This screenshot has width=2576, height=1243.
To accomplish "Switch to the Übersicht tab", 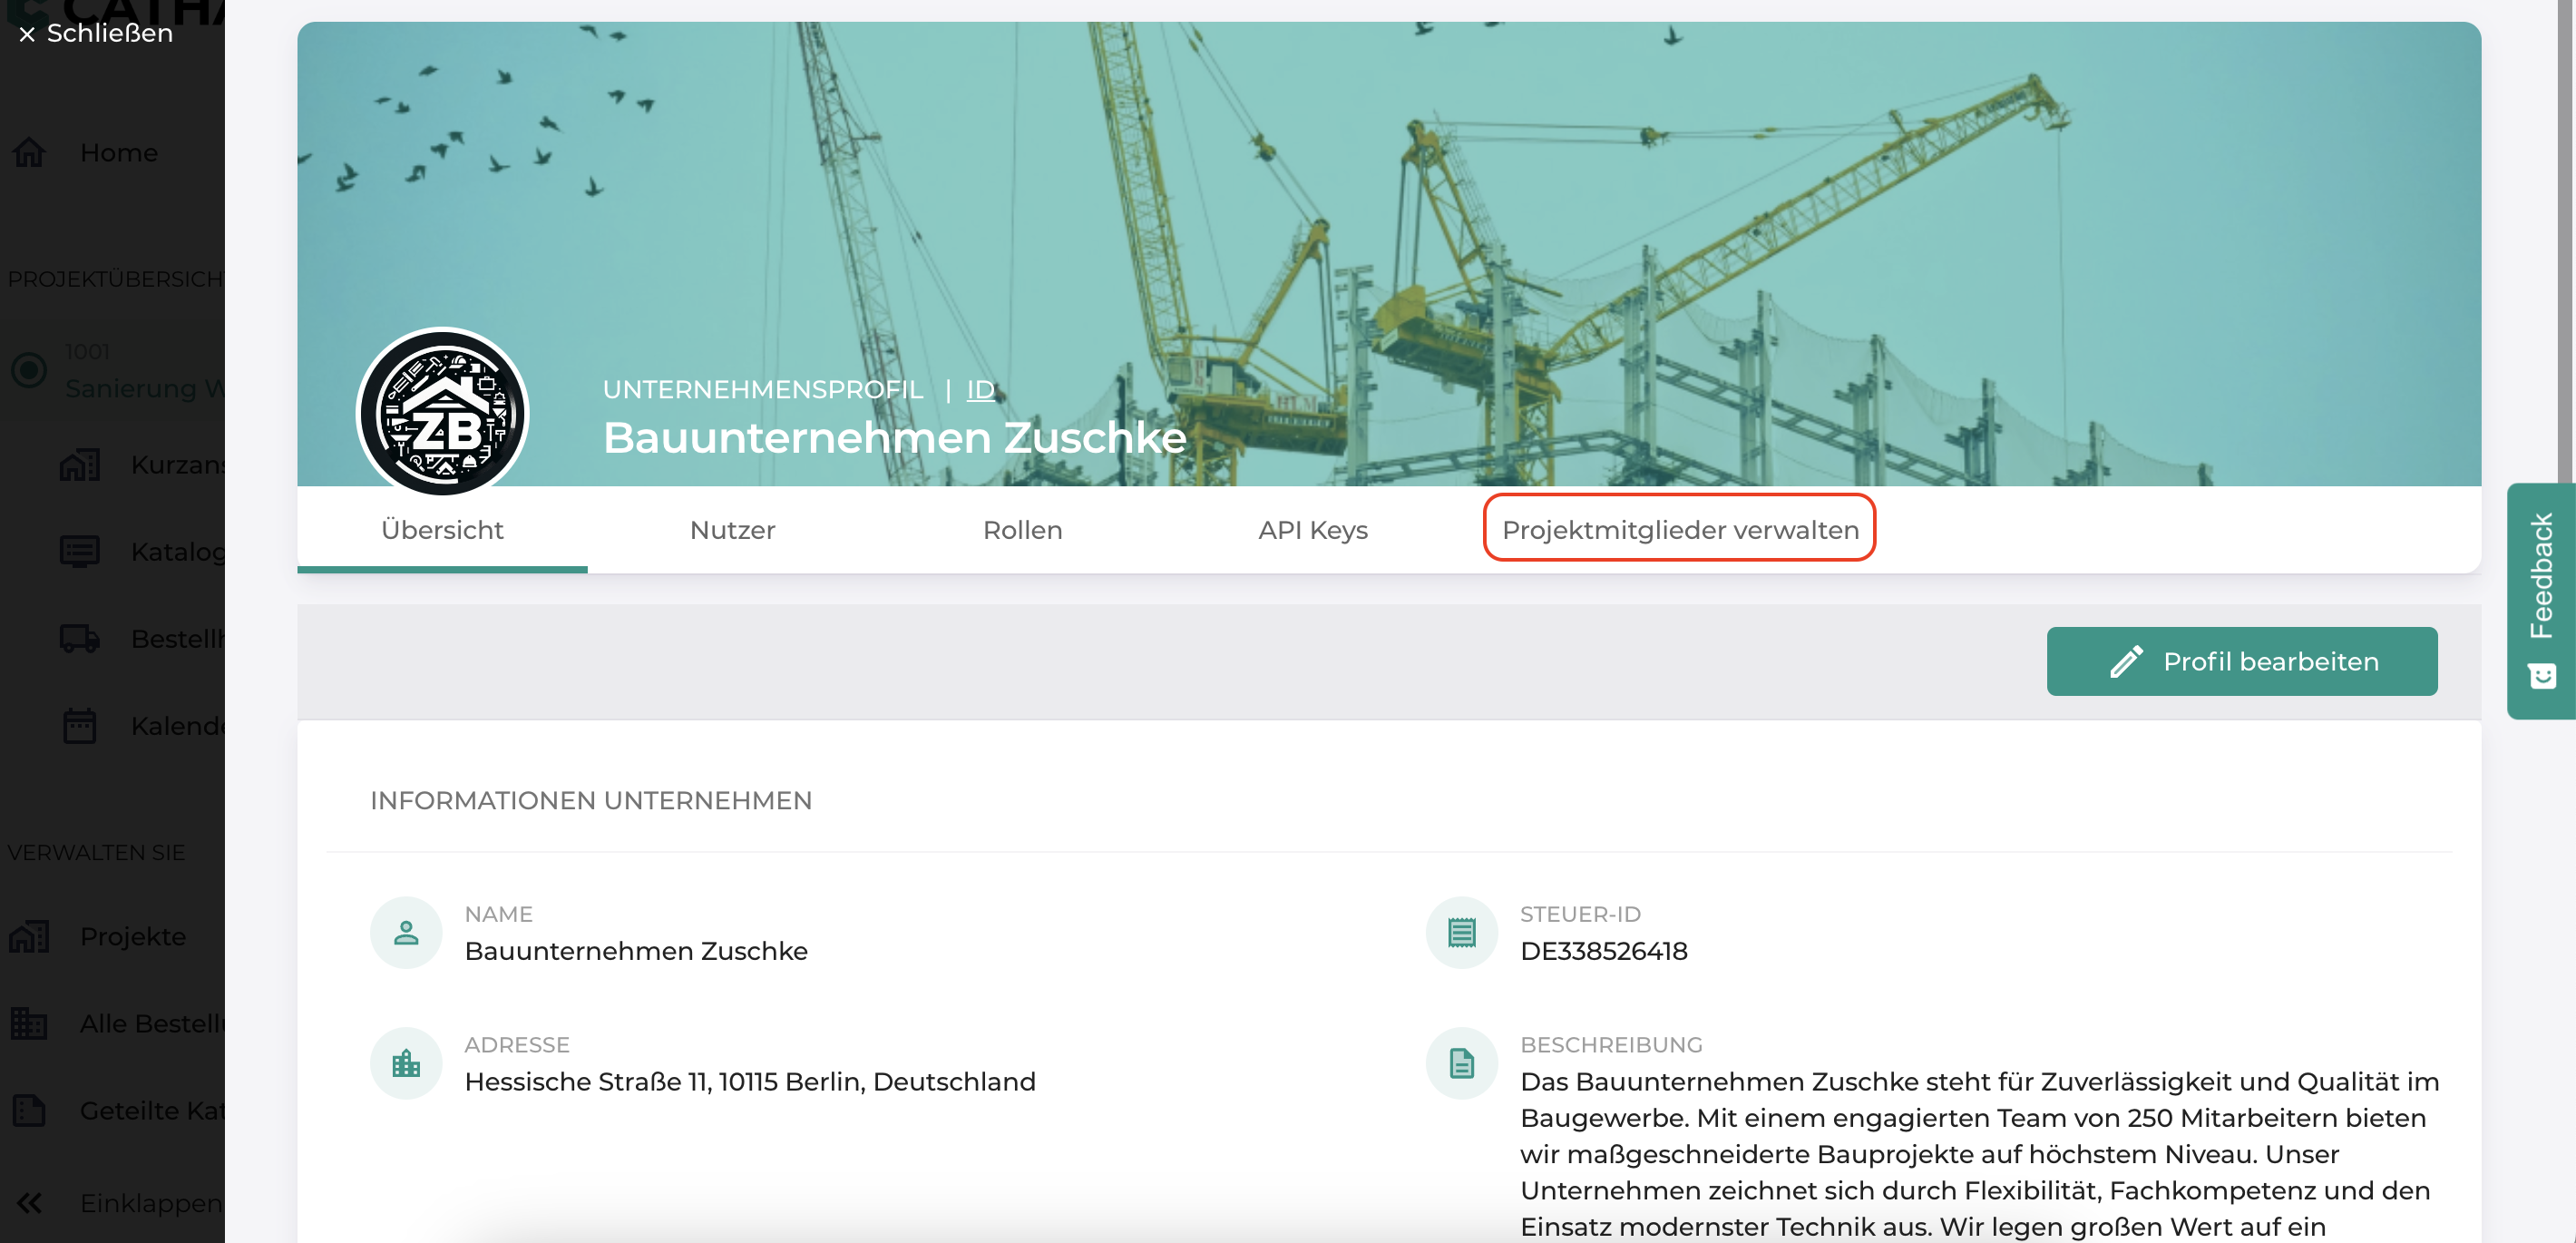I will pos(442,530).
